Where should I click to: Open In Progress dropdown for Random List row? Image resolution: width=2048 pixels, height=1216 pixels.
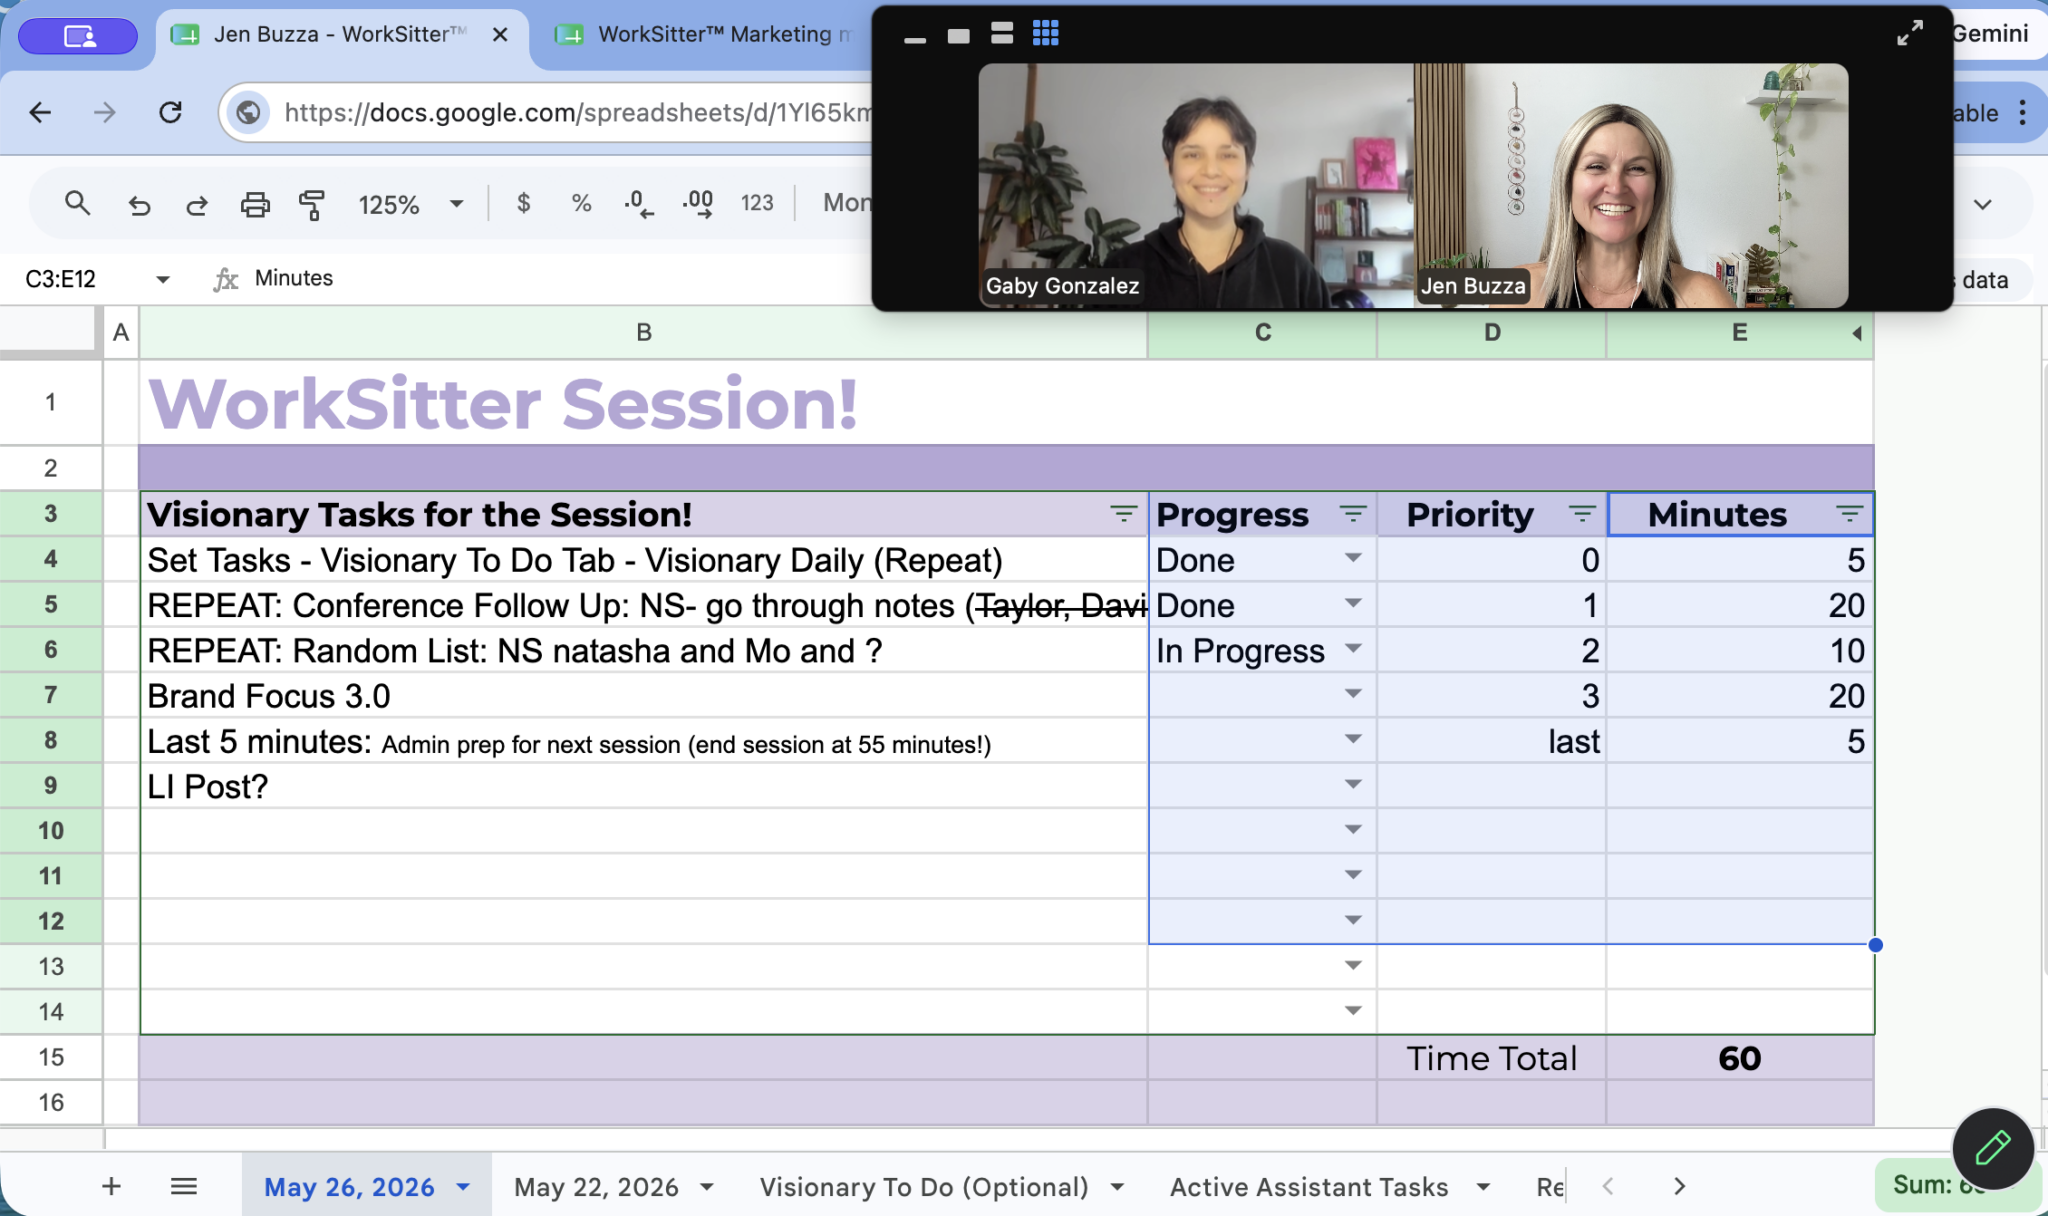[1352, 648]
